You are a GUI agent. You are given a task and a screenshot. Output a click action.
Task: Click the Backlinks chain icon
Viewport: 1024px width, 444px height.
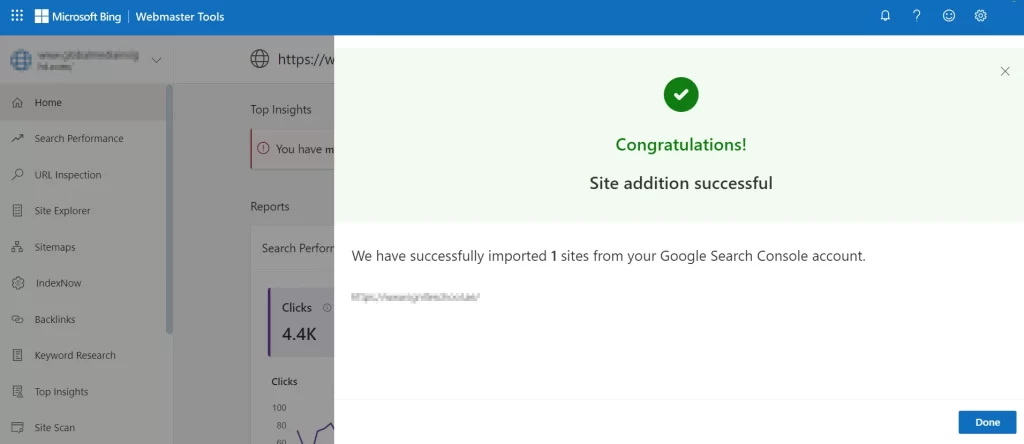(18, 320)
